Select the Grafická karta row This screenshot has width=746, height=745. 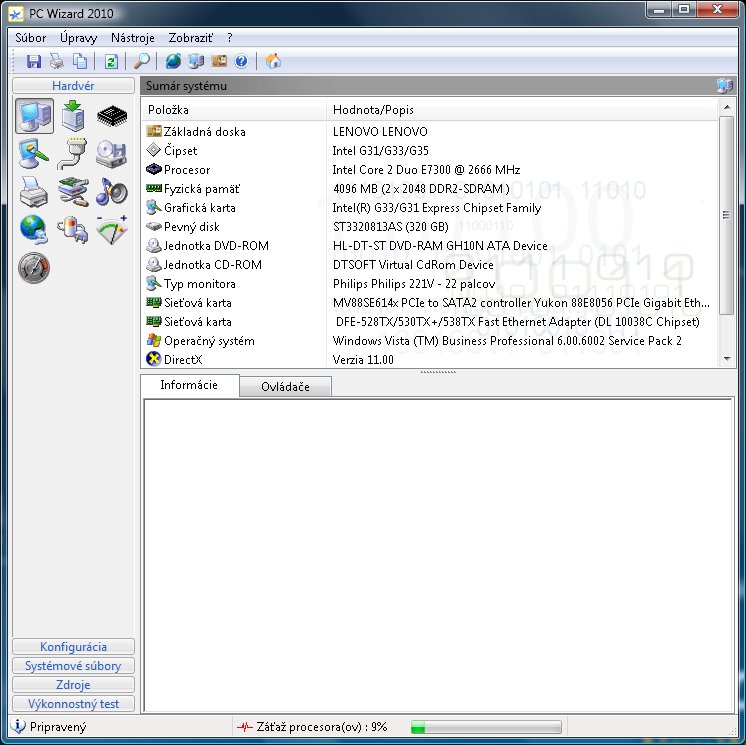coord(429,208)
